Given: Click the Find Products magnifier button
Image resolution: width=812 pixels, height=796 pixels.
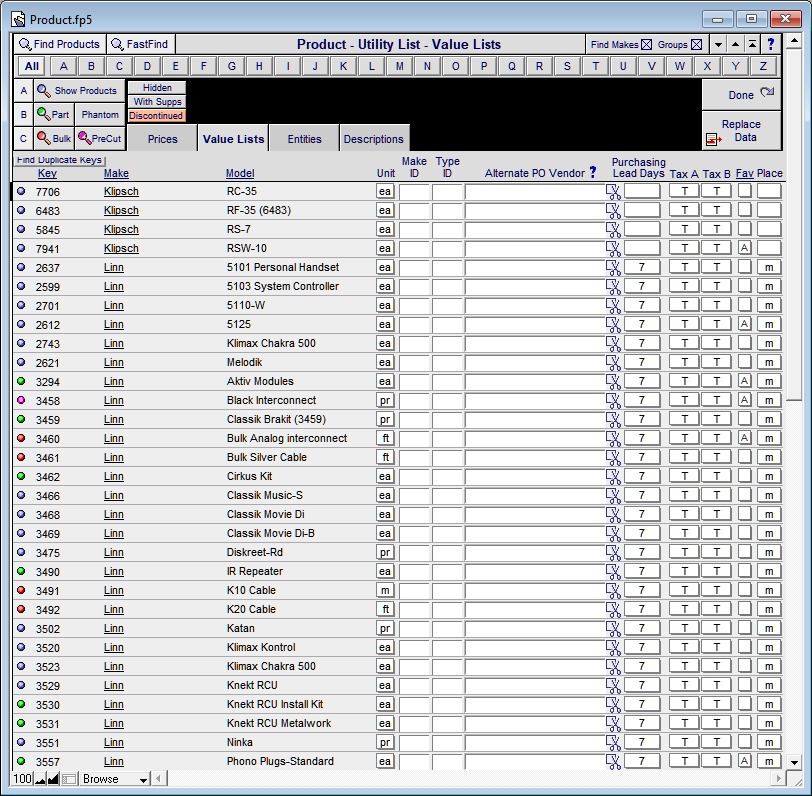Looking at the screenshot, I should tap(60, 44).
